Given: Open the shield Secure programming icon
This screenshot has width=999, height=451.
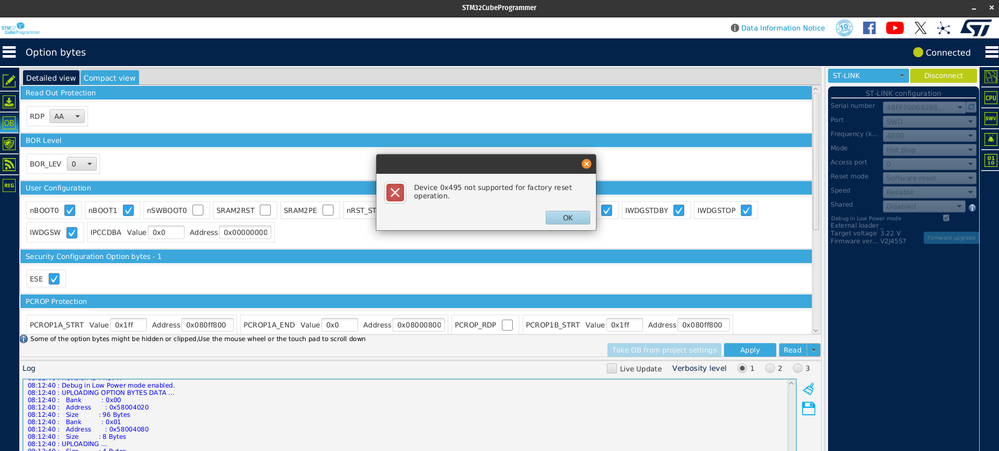Looking at the screenshot, I should (x=9, y=144).
